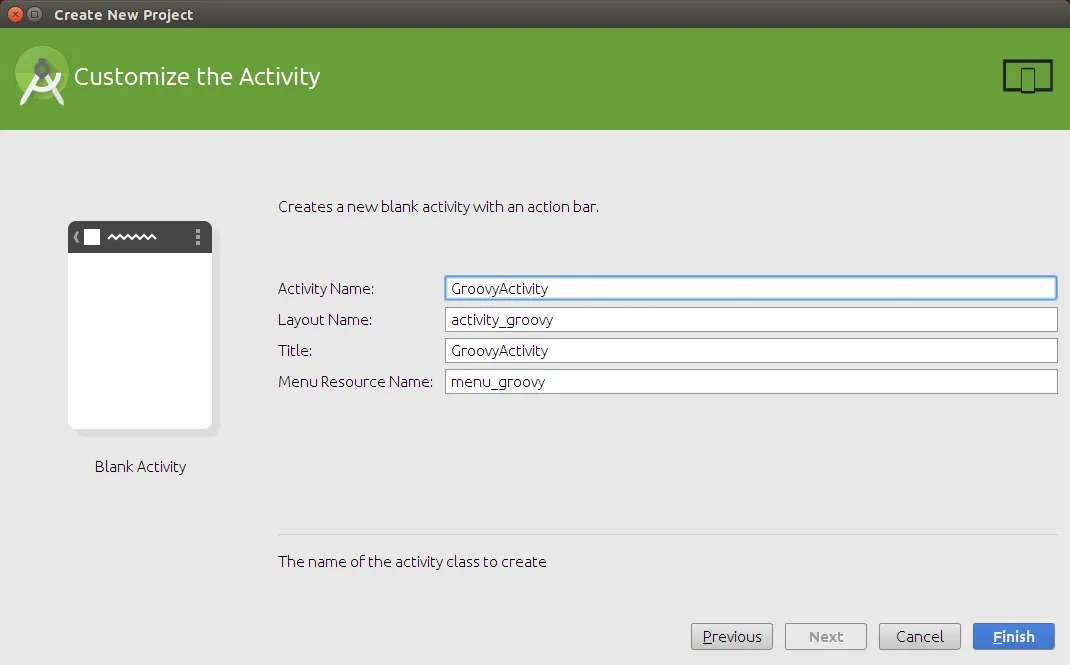Select the Layout Name input field

coord(750,319)
